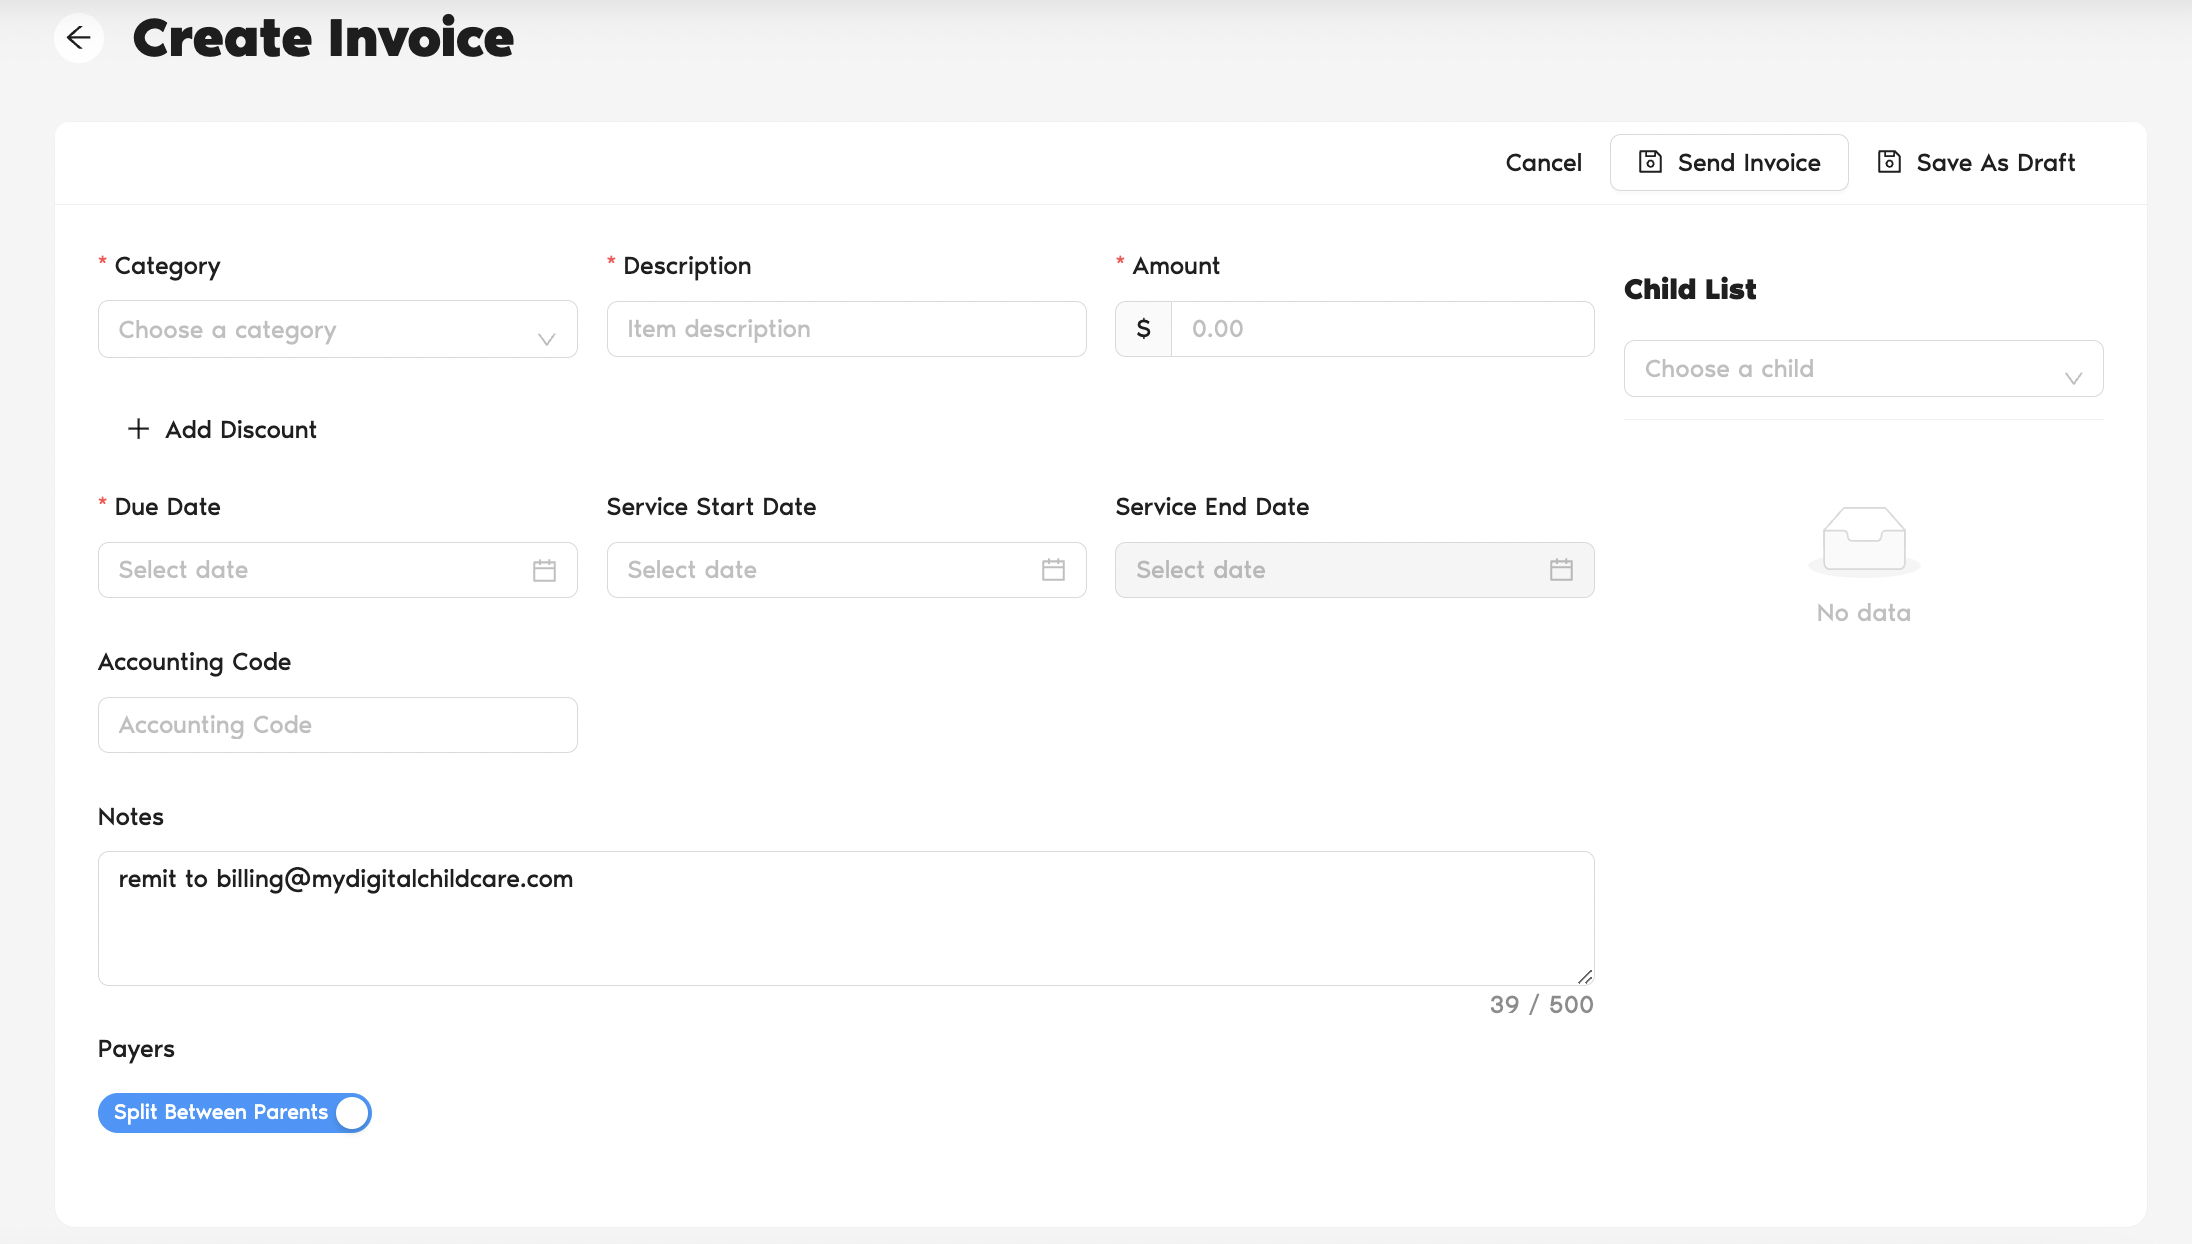The image size is (2192, 1244).
Task: Click Add Discount link
Action: click(x=240, y=429)
